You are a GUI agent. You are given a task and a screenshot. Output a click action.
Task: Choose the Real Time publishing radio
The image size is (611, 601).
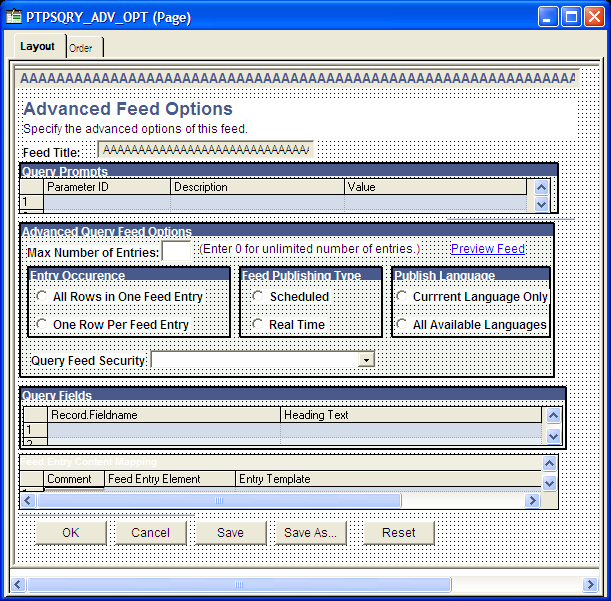coord(258,324)
